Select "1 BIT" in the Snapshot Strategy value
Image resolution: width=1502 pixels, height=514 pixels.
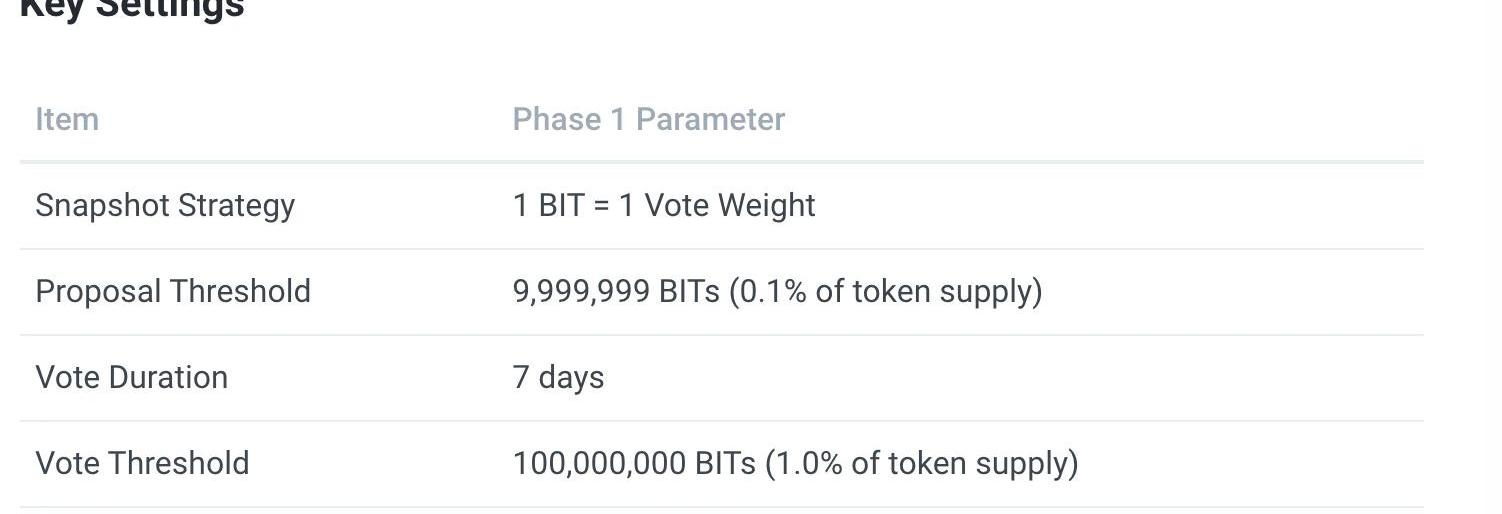pos(548,206)
